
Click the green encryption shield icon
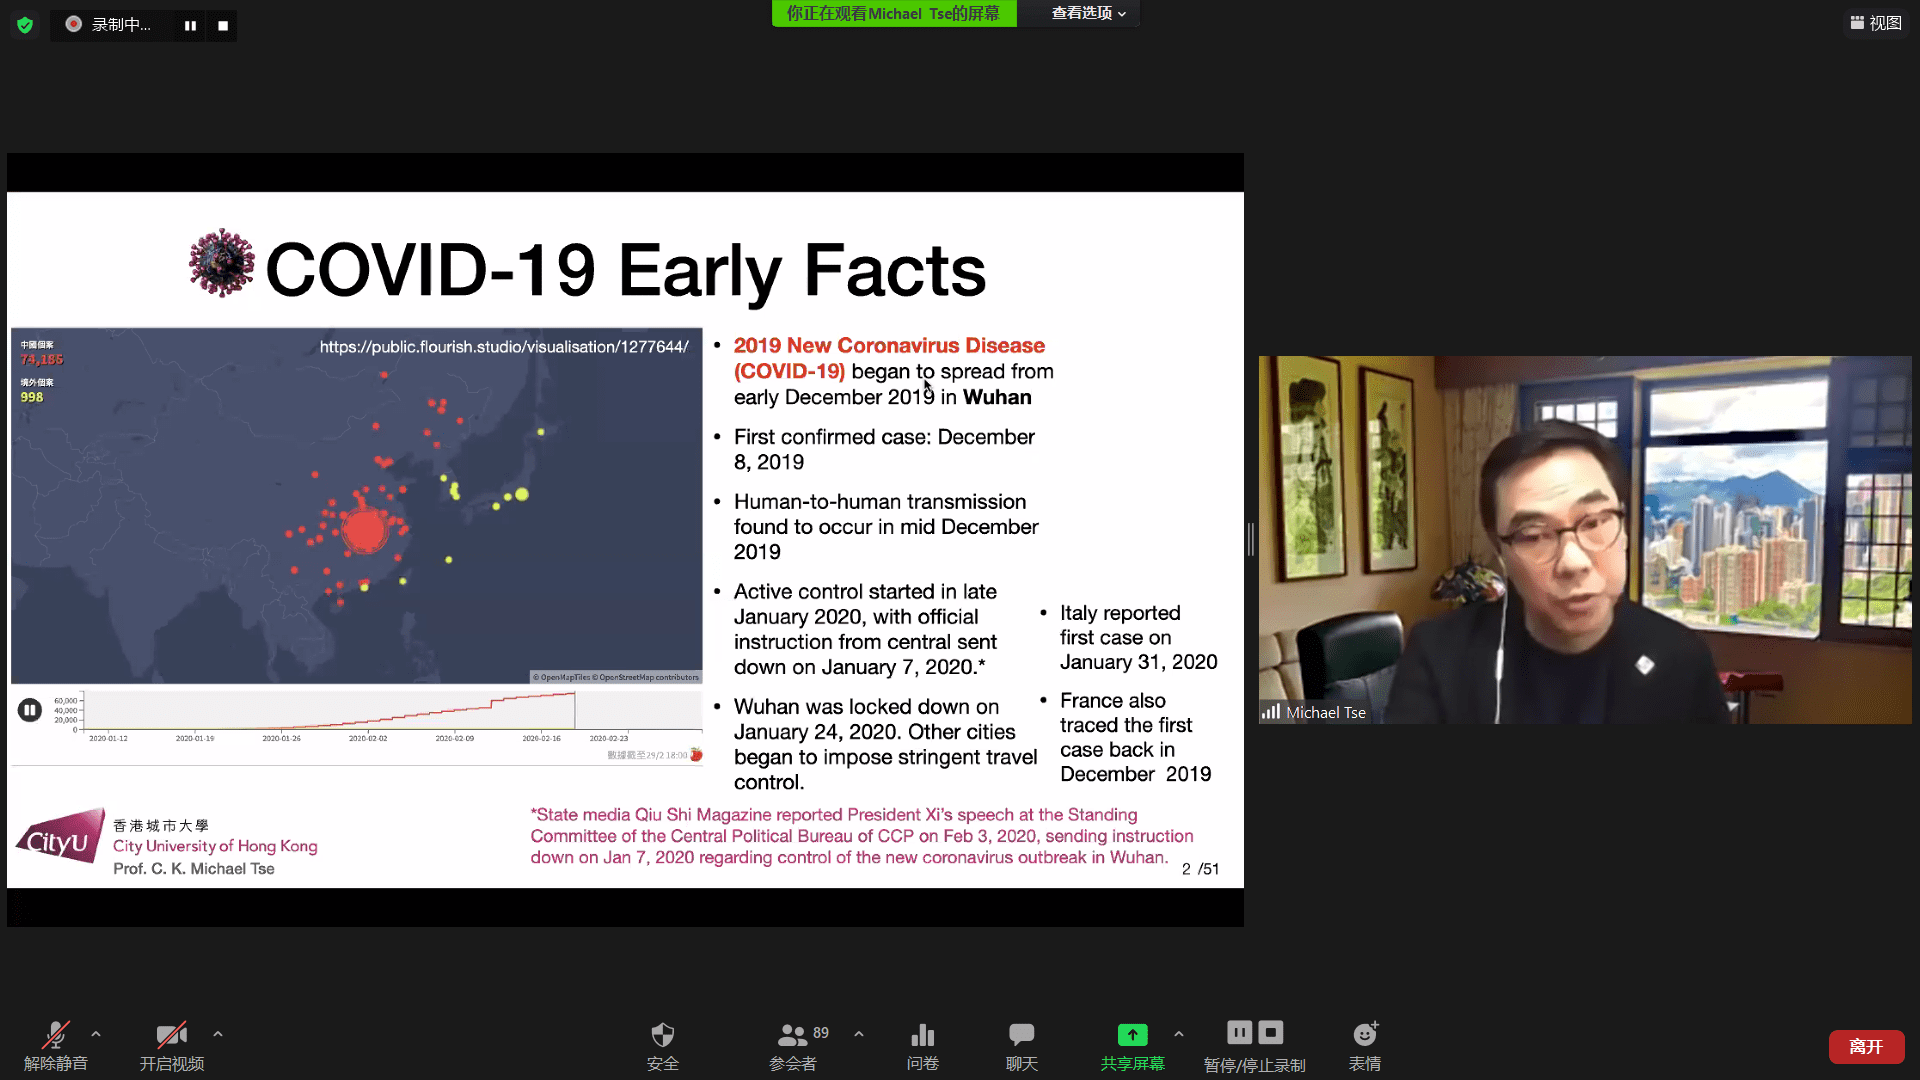25,25
